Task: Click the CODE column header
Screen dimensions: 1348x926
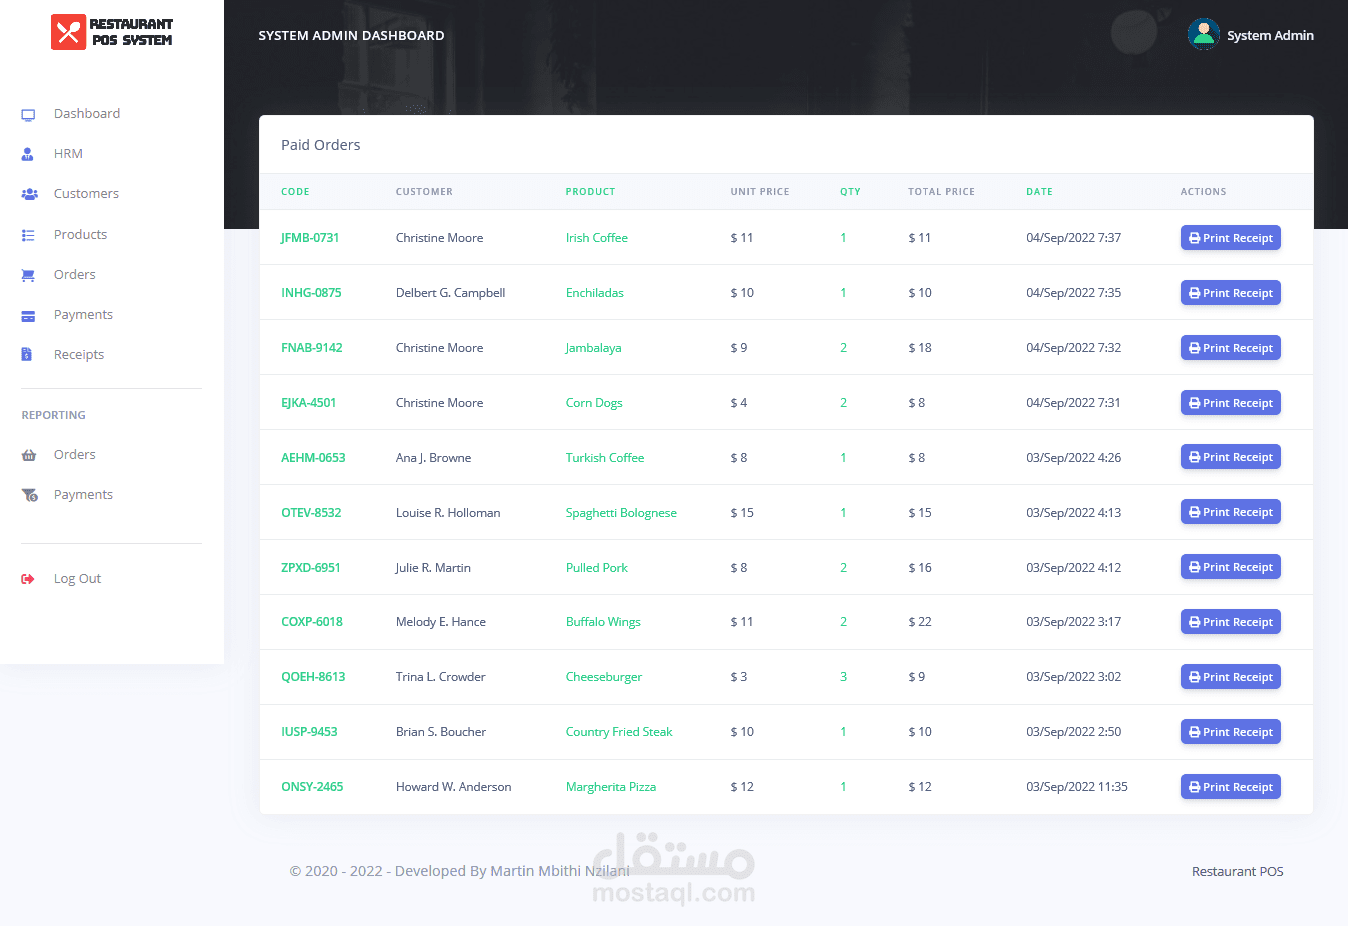Action: pyautogui.click(x=295, y=191)
